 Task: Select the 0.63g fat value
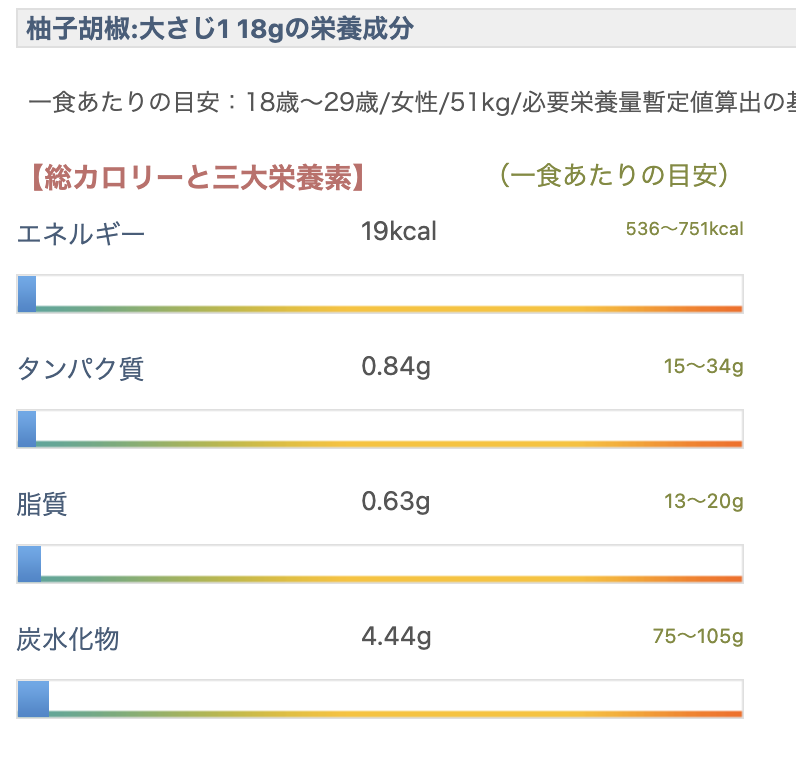[396, 501]
